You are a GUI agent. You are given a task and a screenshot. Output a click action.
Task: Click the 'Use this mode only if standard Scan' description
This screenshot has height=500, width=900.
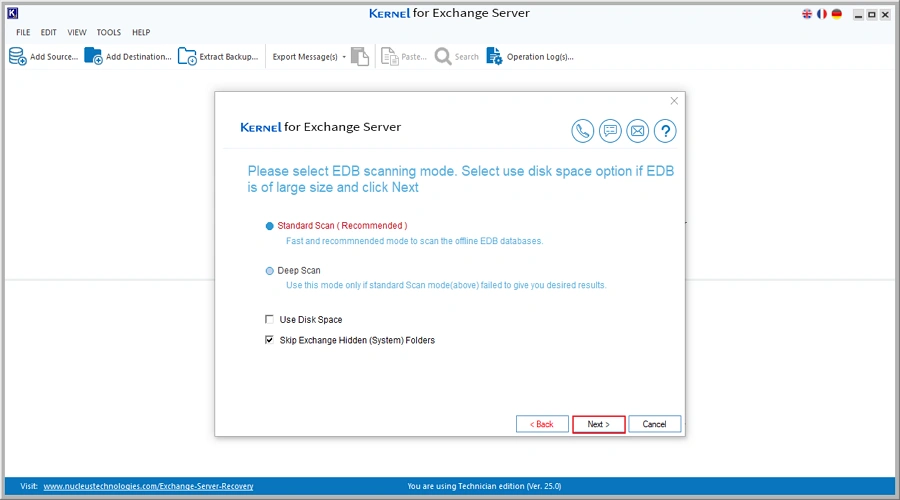[446, 285]
